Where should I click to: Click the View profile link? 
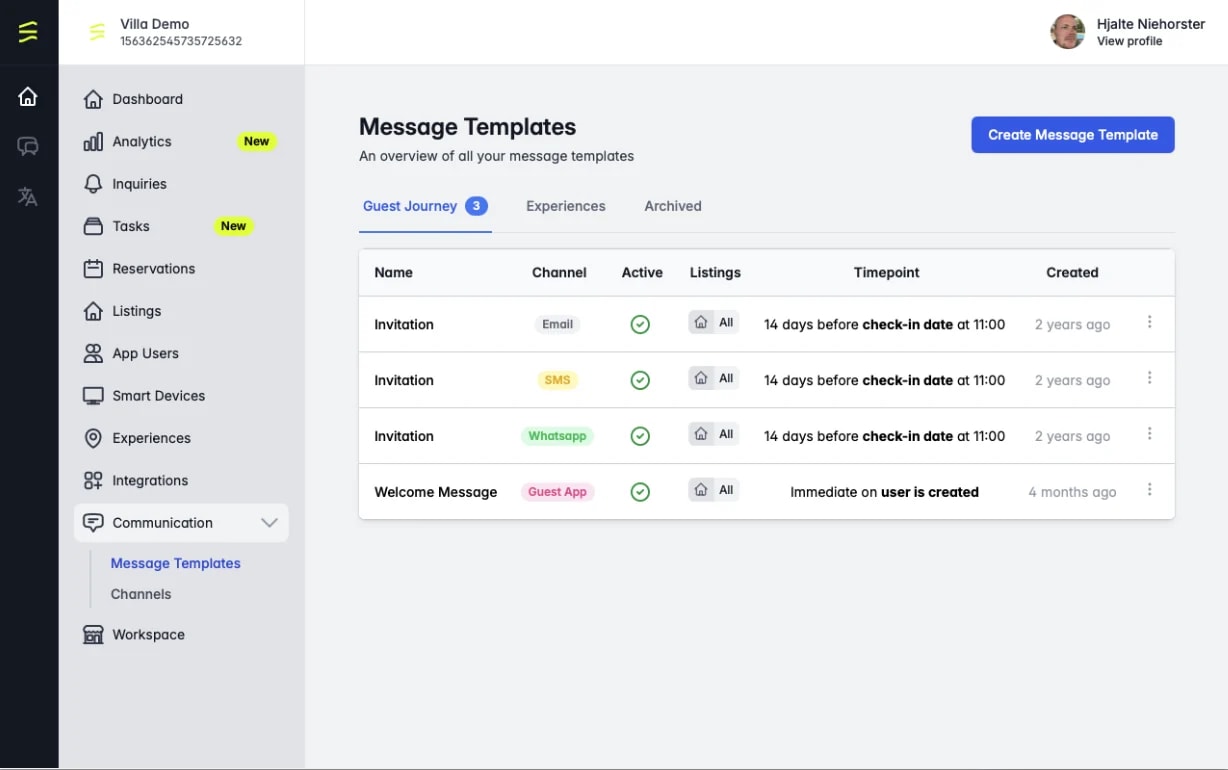tap(1129, 42)
